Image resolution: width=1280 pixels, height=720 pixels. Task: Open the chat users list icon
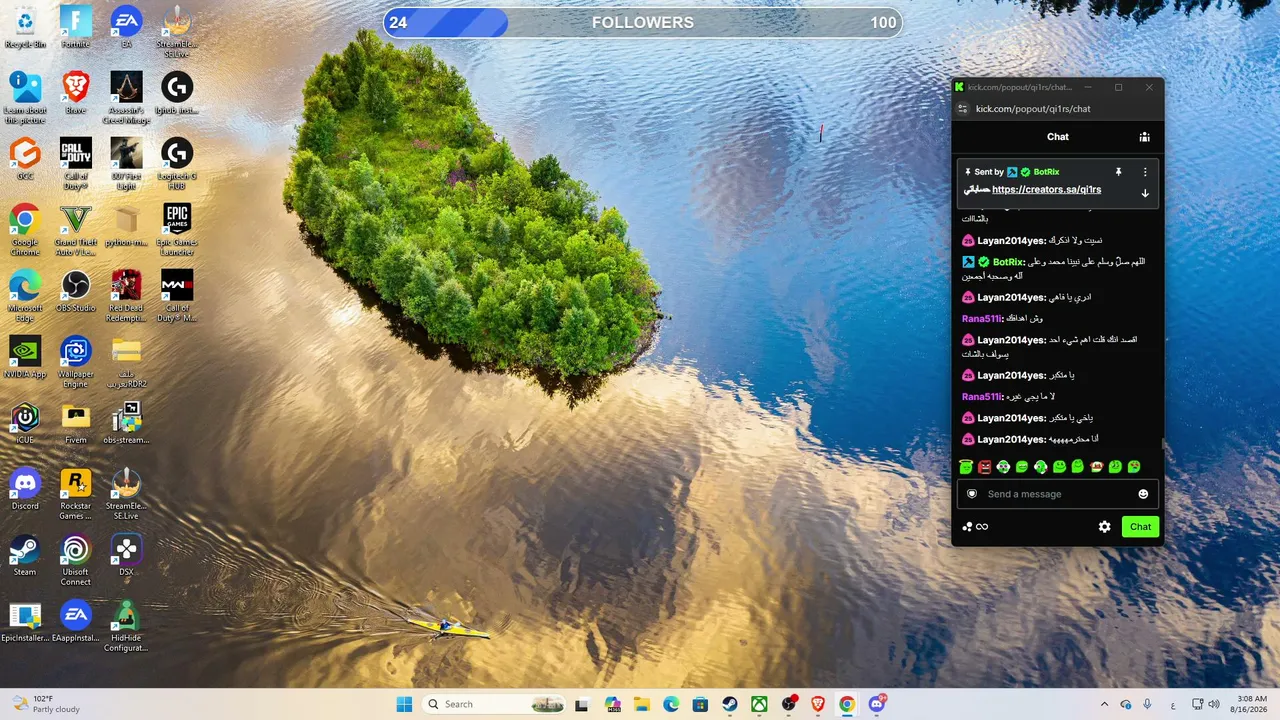(x=1144, y=137)
